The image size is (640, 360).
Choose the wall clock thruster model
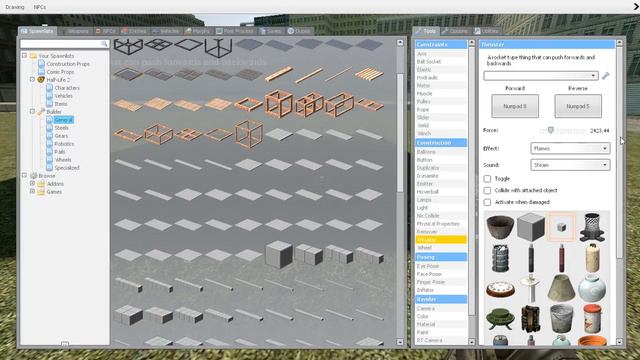pyautogui.click(x=500, y=289)
